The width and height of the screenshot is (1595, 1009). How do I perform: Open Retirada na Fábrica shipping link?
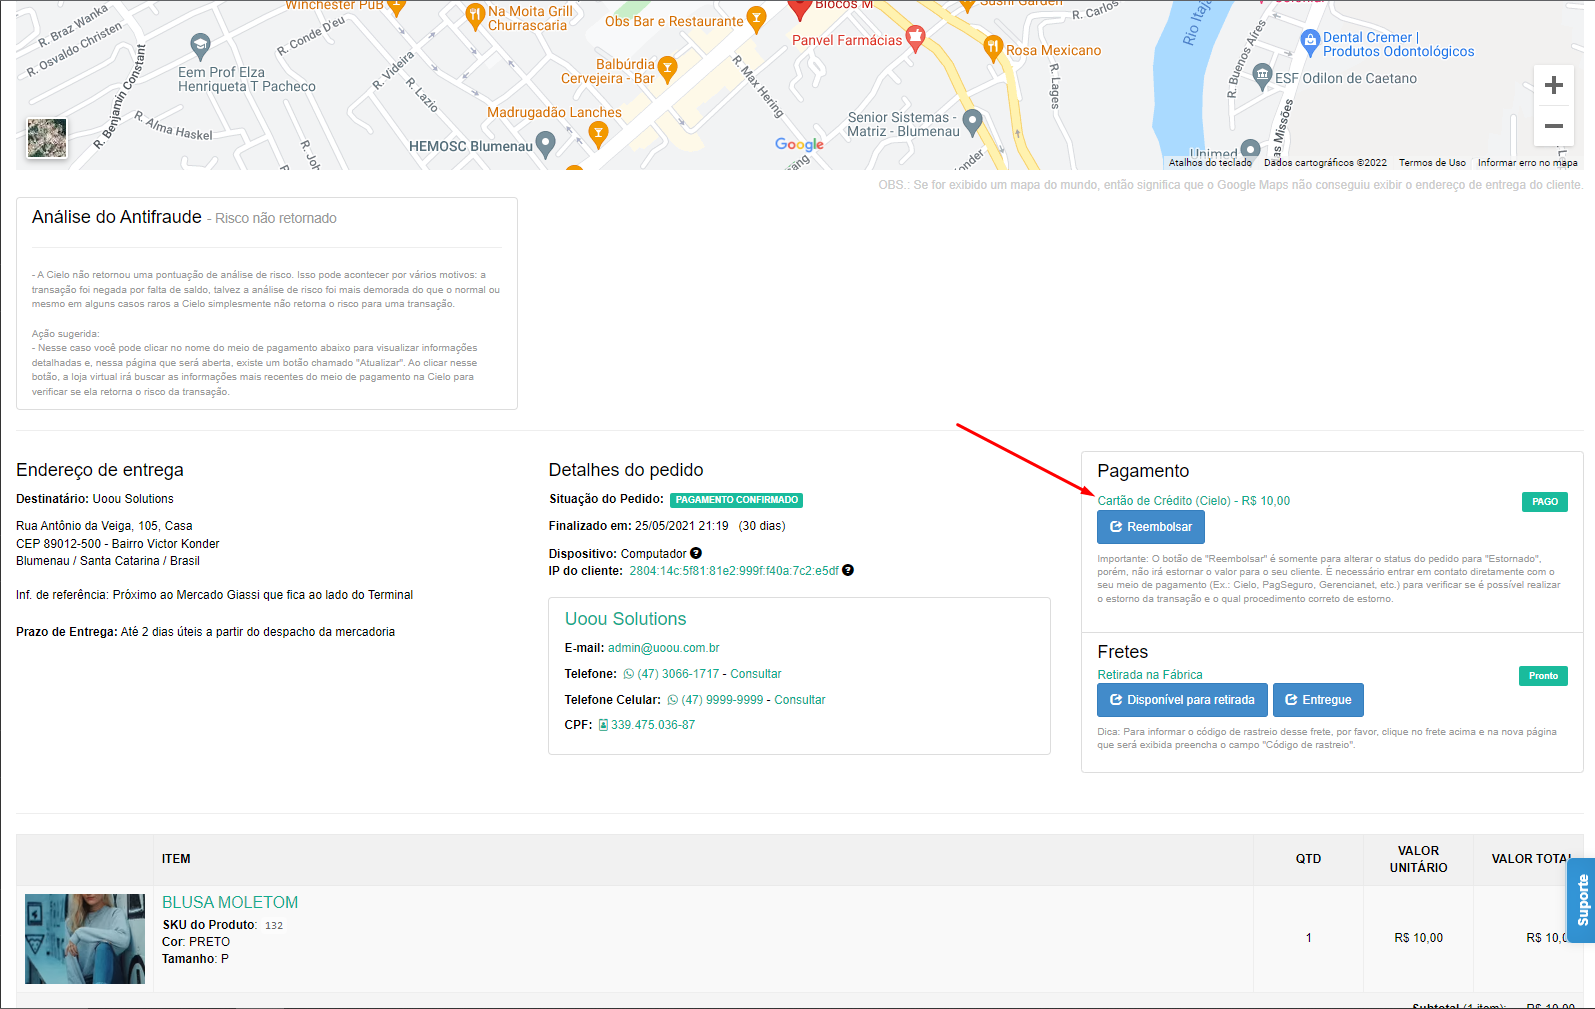(x=1150, y=675)
